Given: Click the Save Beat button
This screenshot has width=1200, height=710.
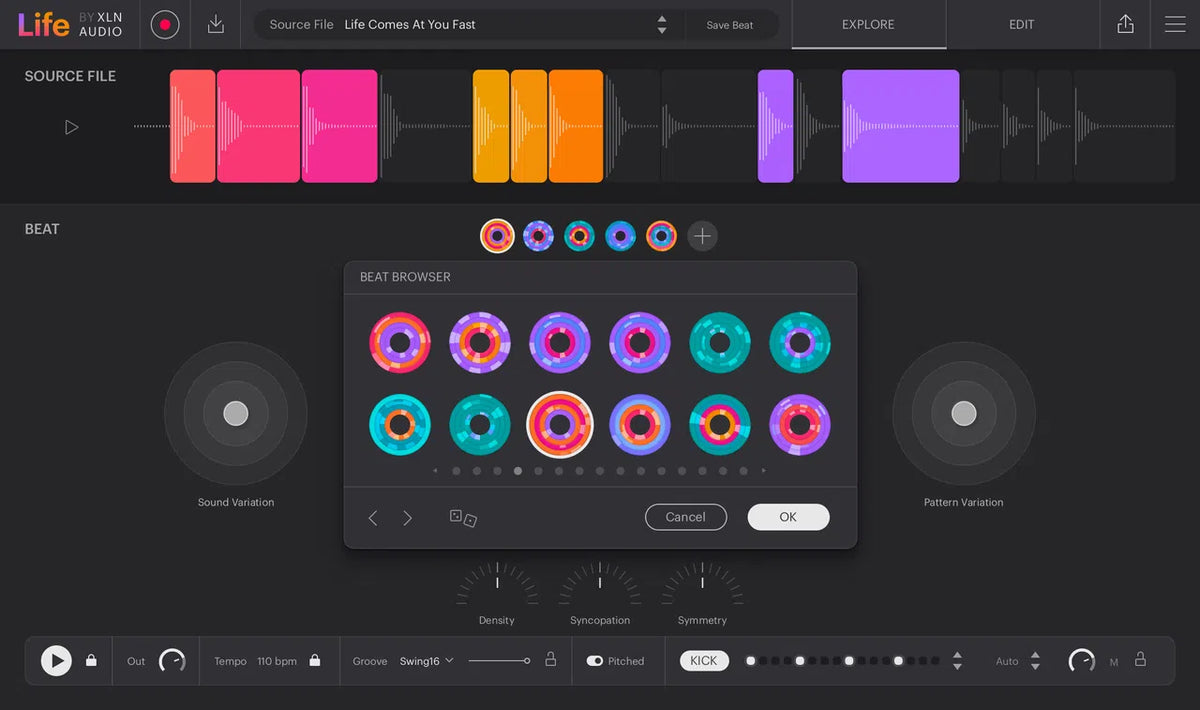Looking at the screenshot, I should click(731, 24).
